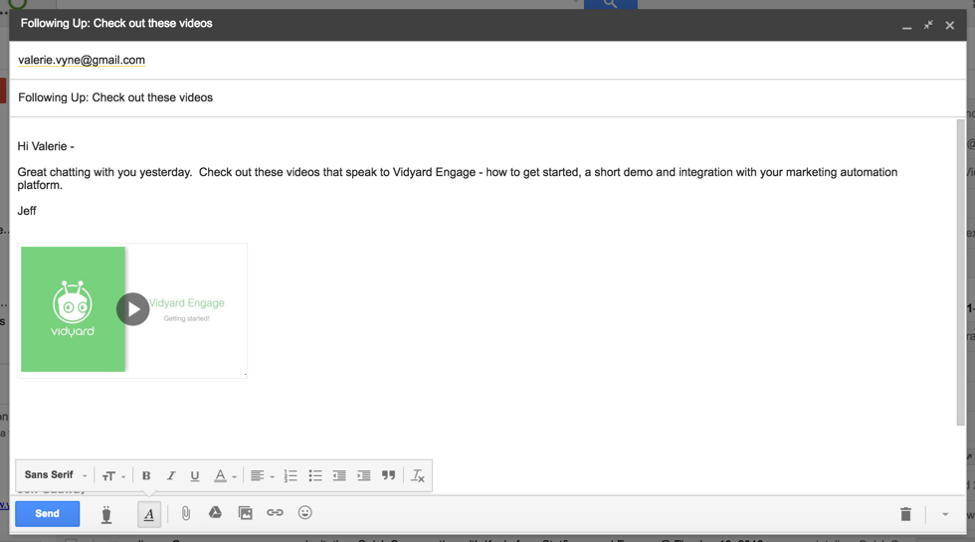This screenshot has width=975, height=542.
Task: Click the 'Jeff' signature text
Action: 27,211
